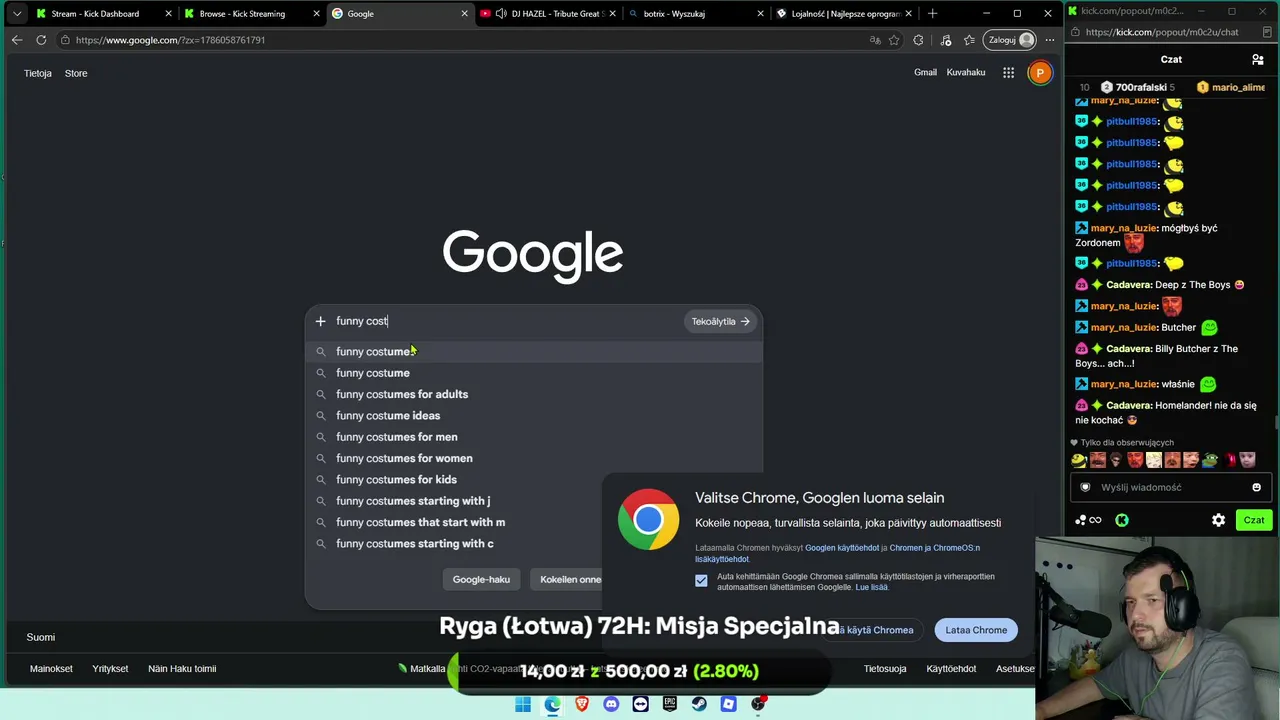Insert the frog emote into chat
The height and width of the screenshot is (720, 1280).
[1210, 460]
